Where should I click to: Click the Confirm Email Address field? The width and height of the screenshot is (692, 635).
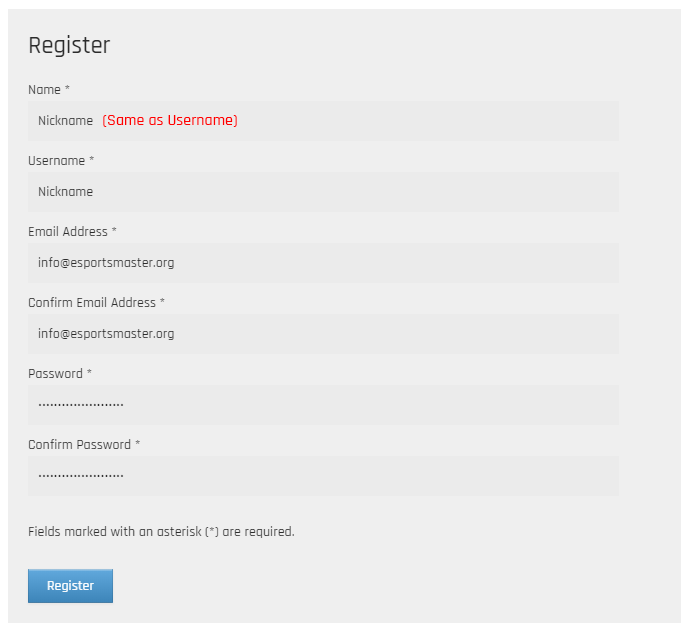pos(323,334)
